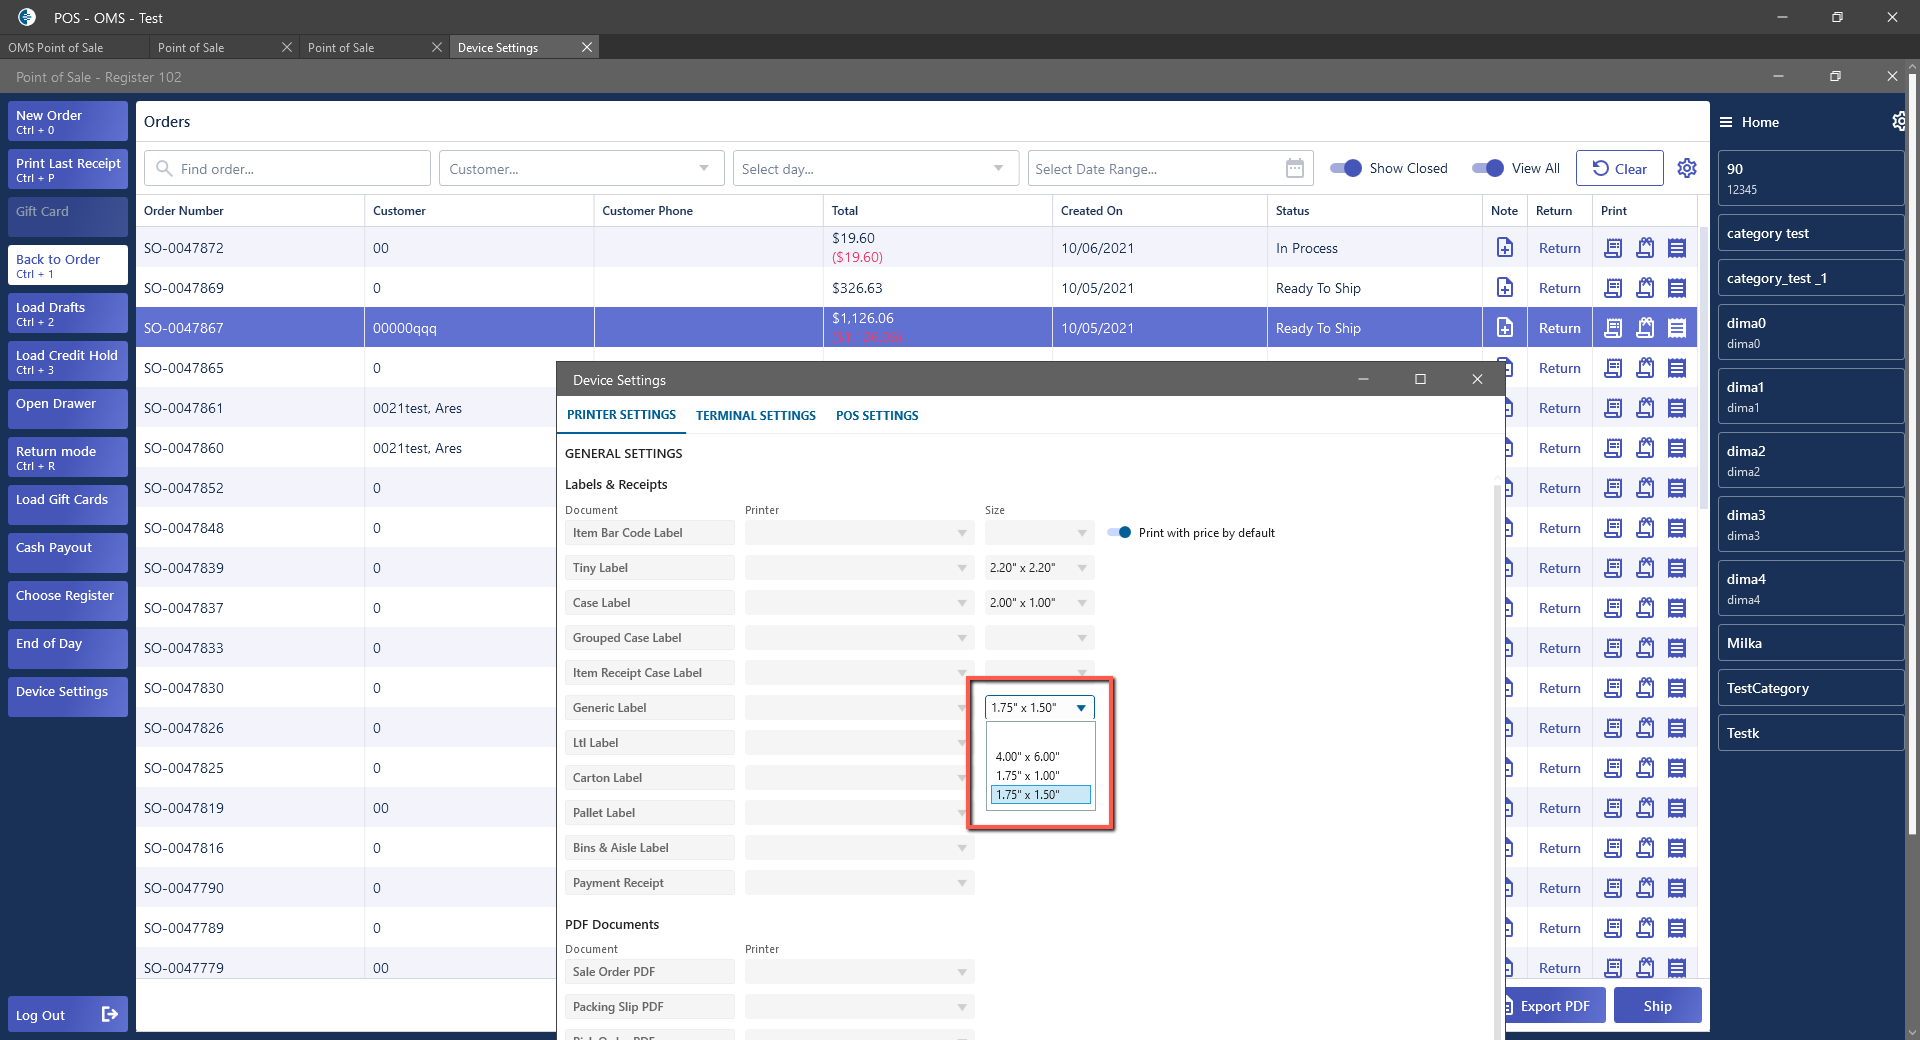1920x1040 pixels.
Task: Expand the Customer dropdown filter
Action: (x=704, y=168)
